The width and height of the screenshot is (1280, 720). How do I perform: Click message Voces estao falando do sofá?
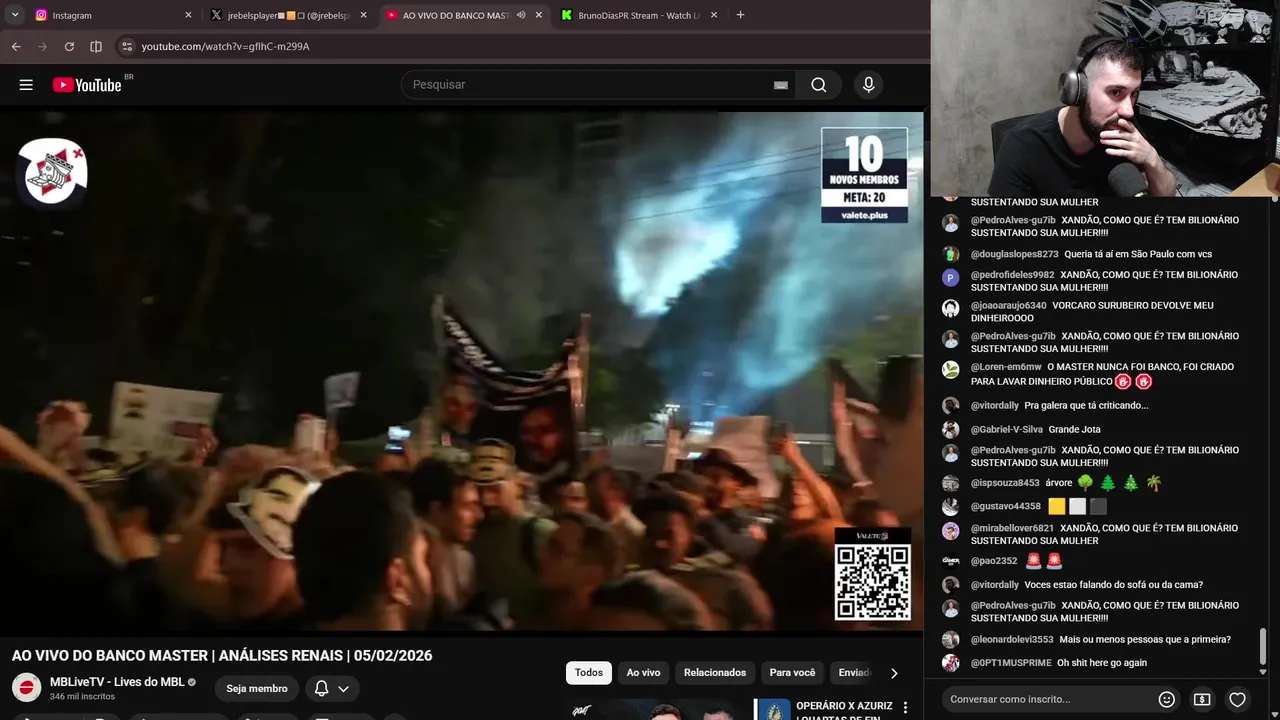pyautogui.click(x=1113, y=585)
